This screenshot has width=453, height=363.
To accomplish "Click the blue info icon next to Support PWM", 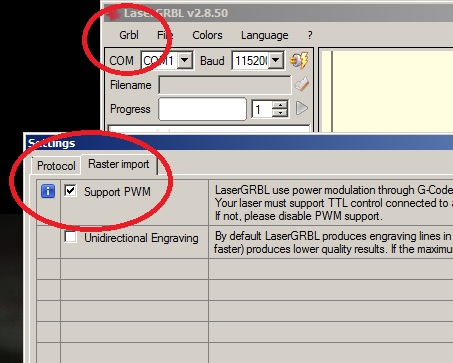I will [x=48, y=191].
